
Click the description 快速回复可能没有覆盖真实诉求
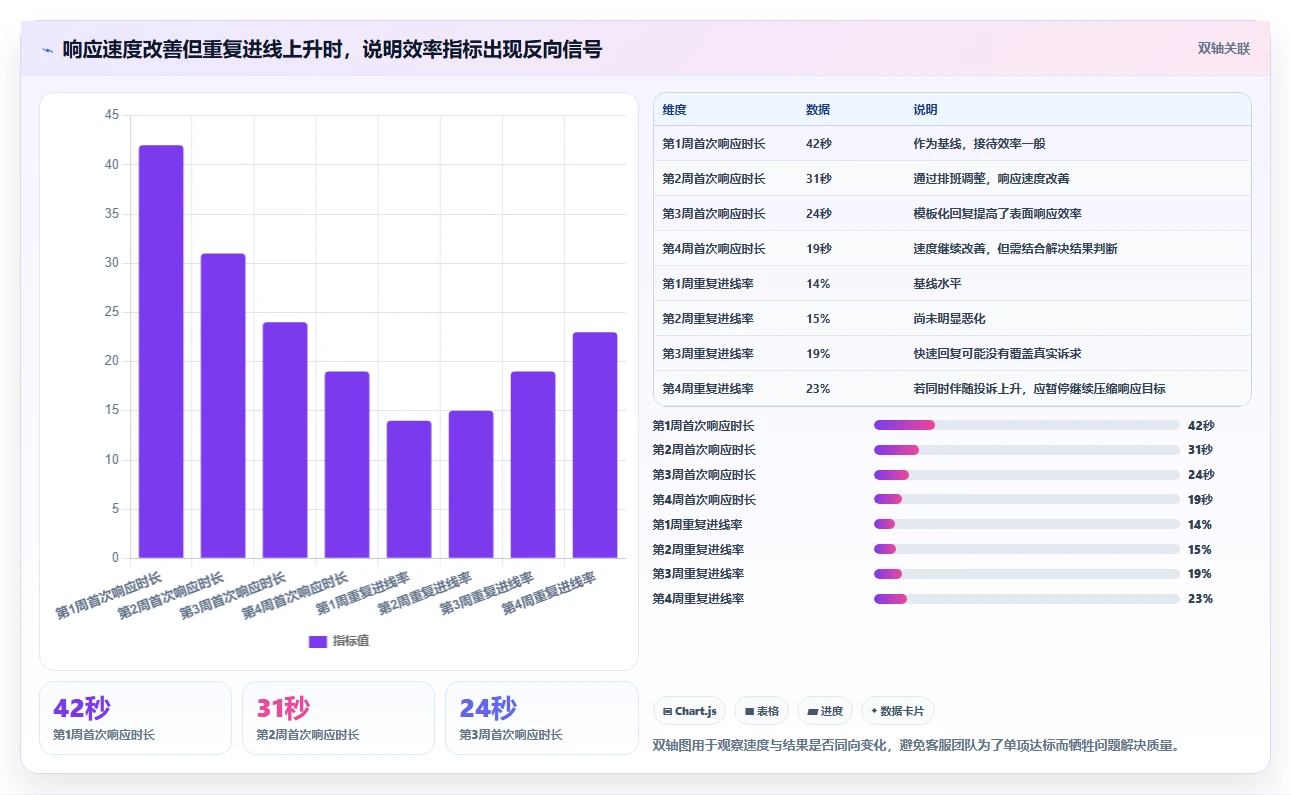point(997,354)
